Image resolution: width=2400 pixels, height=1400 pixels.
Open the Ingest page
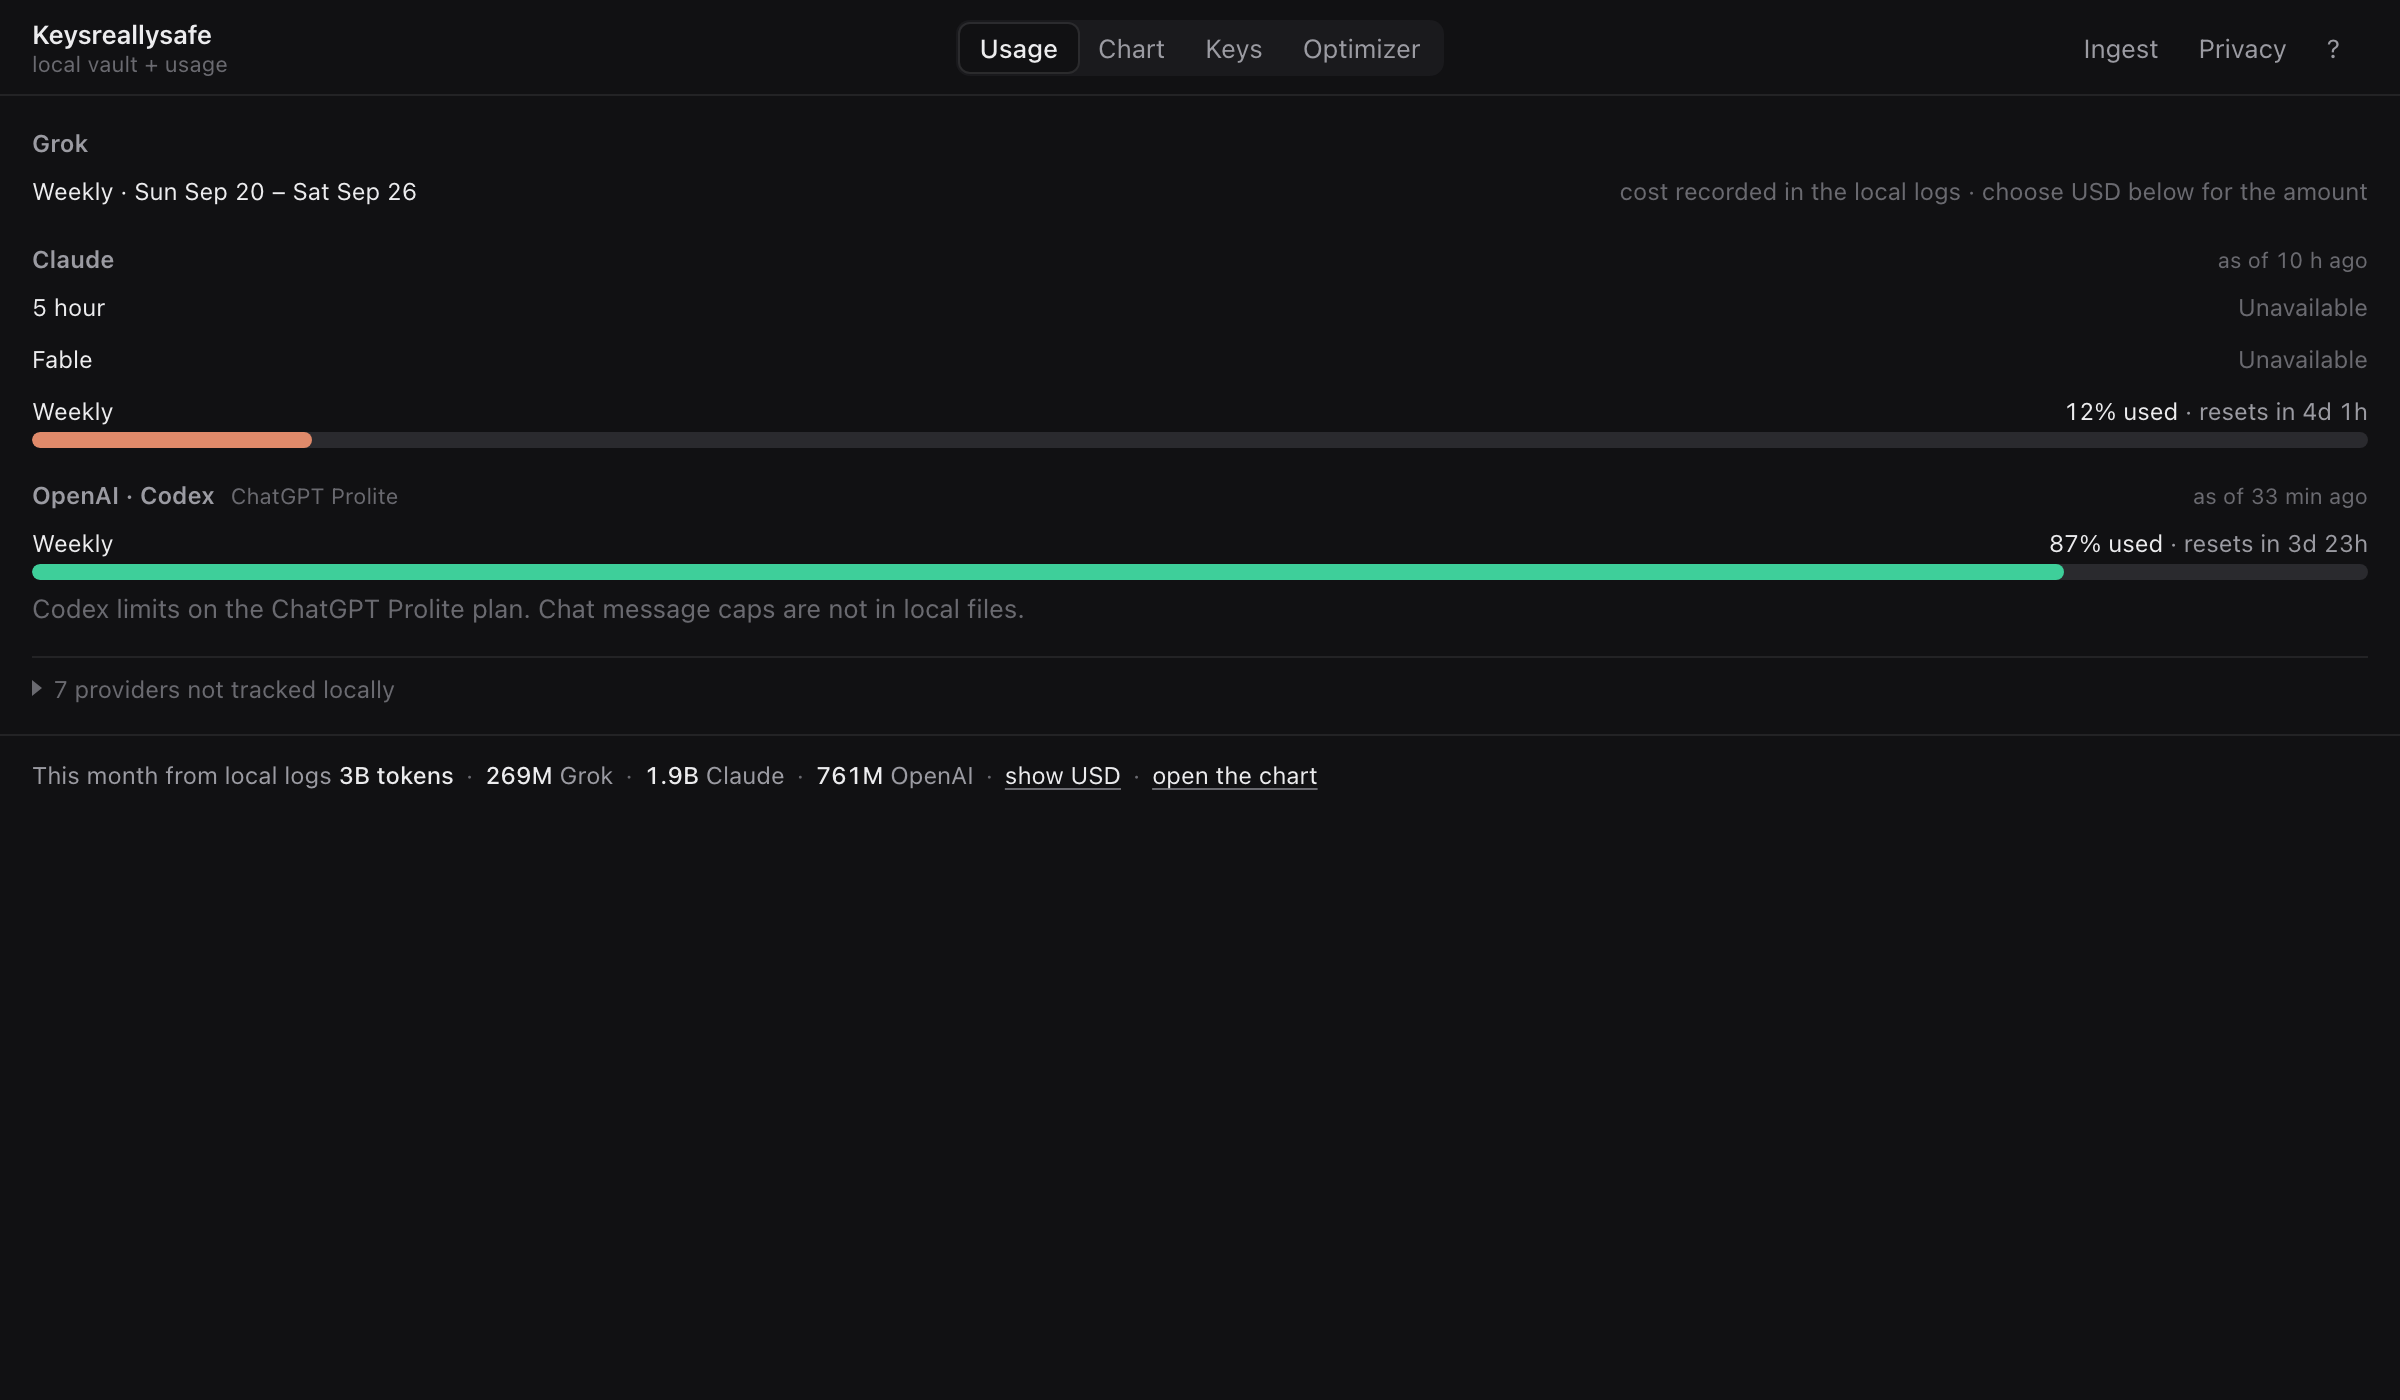click(2120, 49)
